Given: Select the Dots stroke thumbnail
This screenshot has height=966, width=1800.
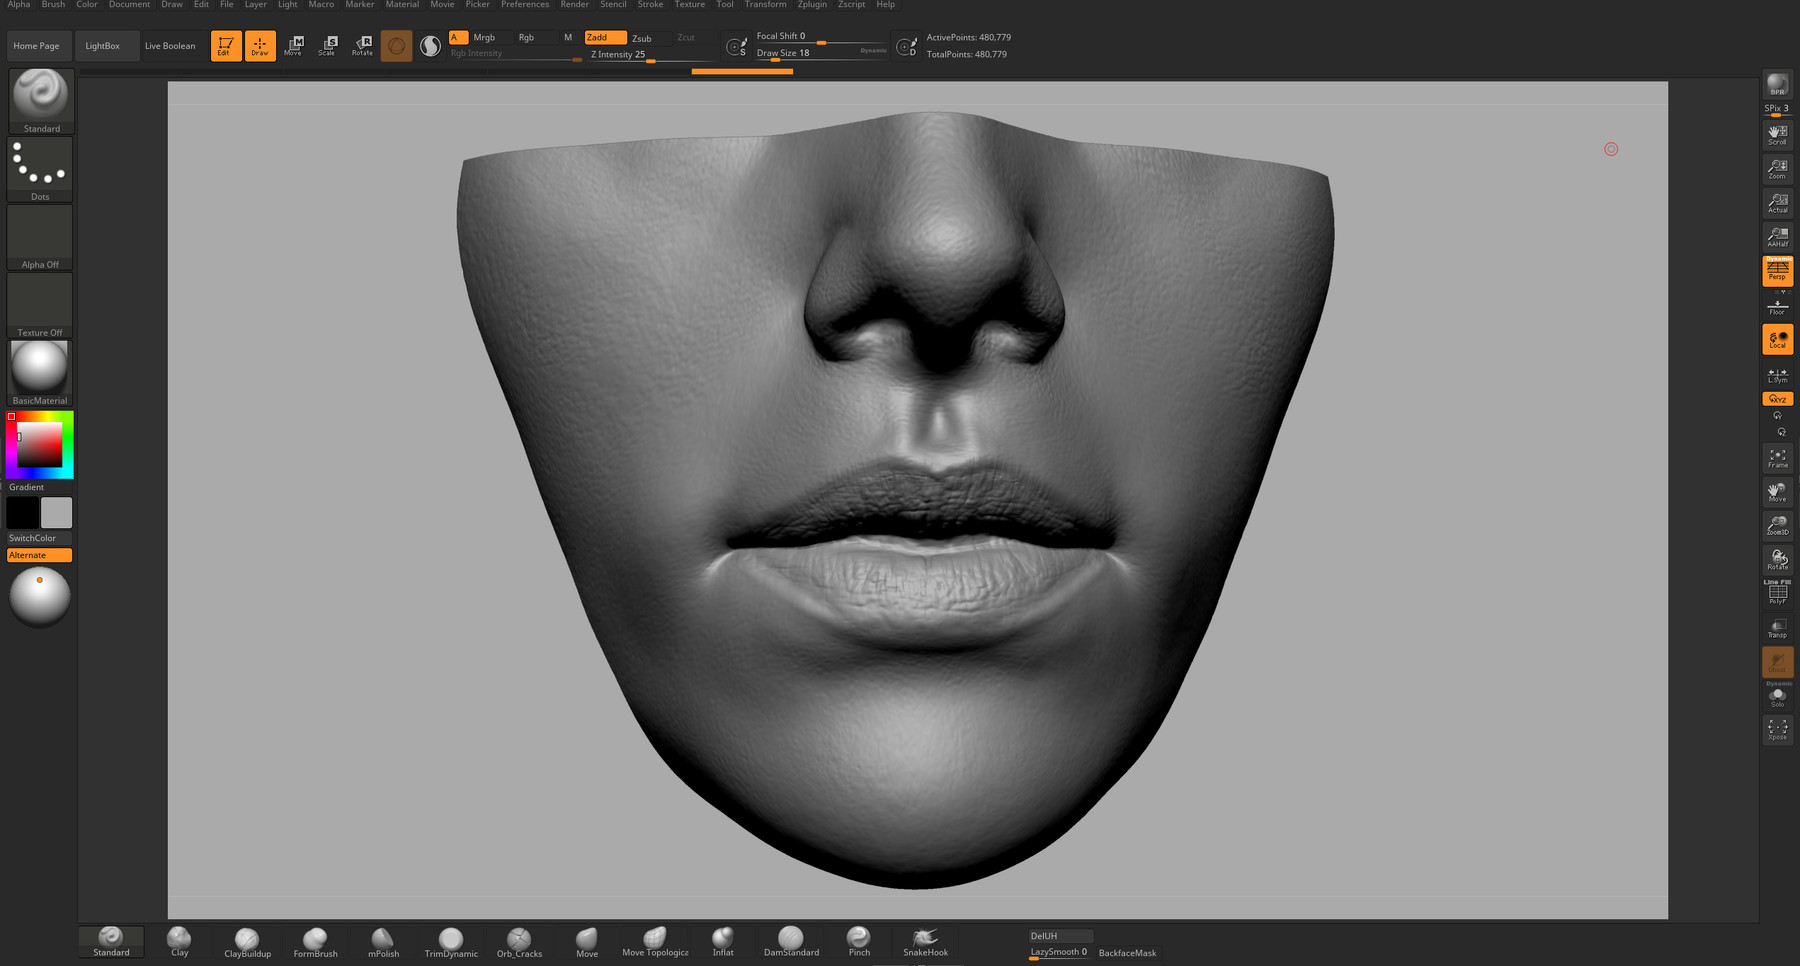Looking at the screenshot, I should 40,163.
